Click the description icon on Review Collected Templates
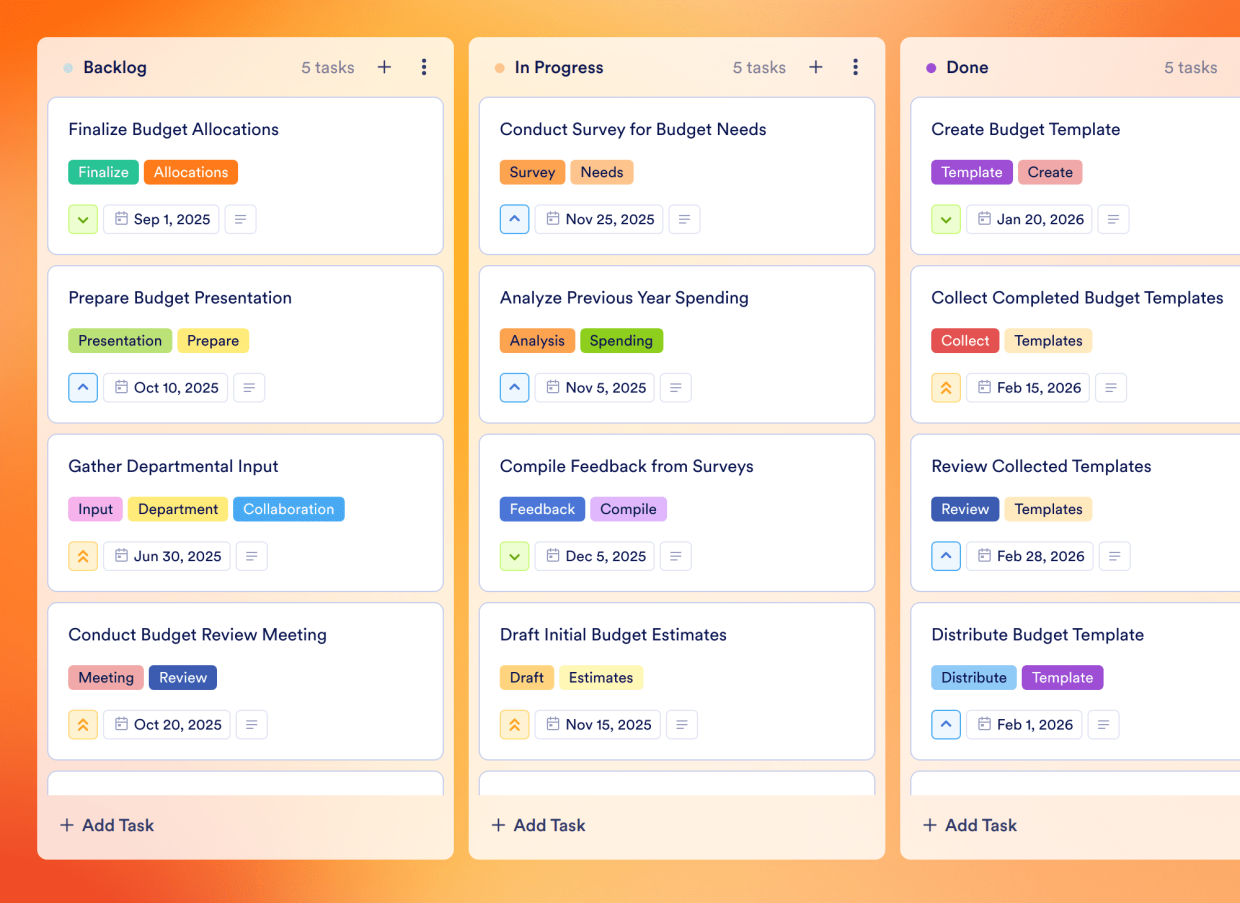 tap(1114, 556)
